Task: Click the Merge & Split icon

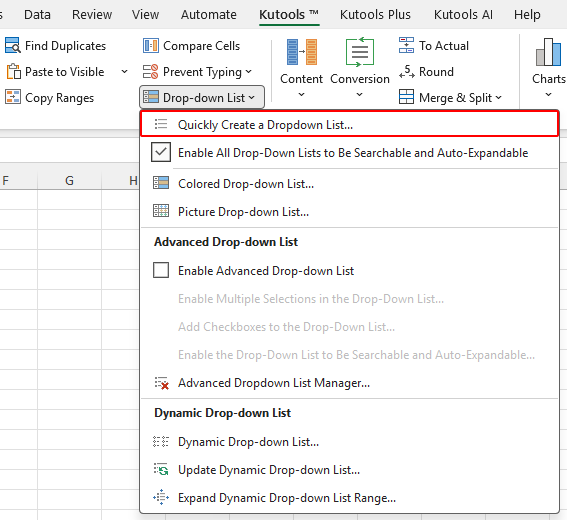Action: pyautogui.click(x=406, y=97)
